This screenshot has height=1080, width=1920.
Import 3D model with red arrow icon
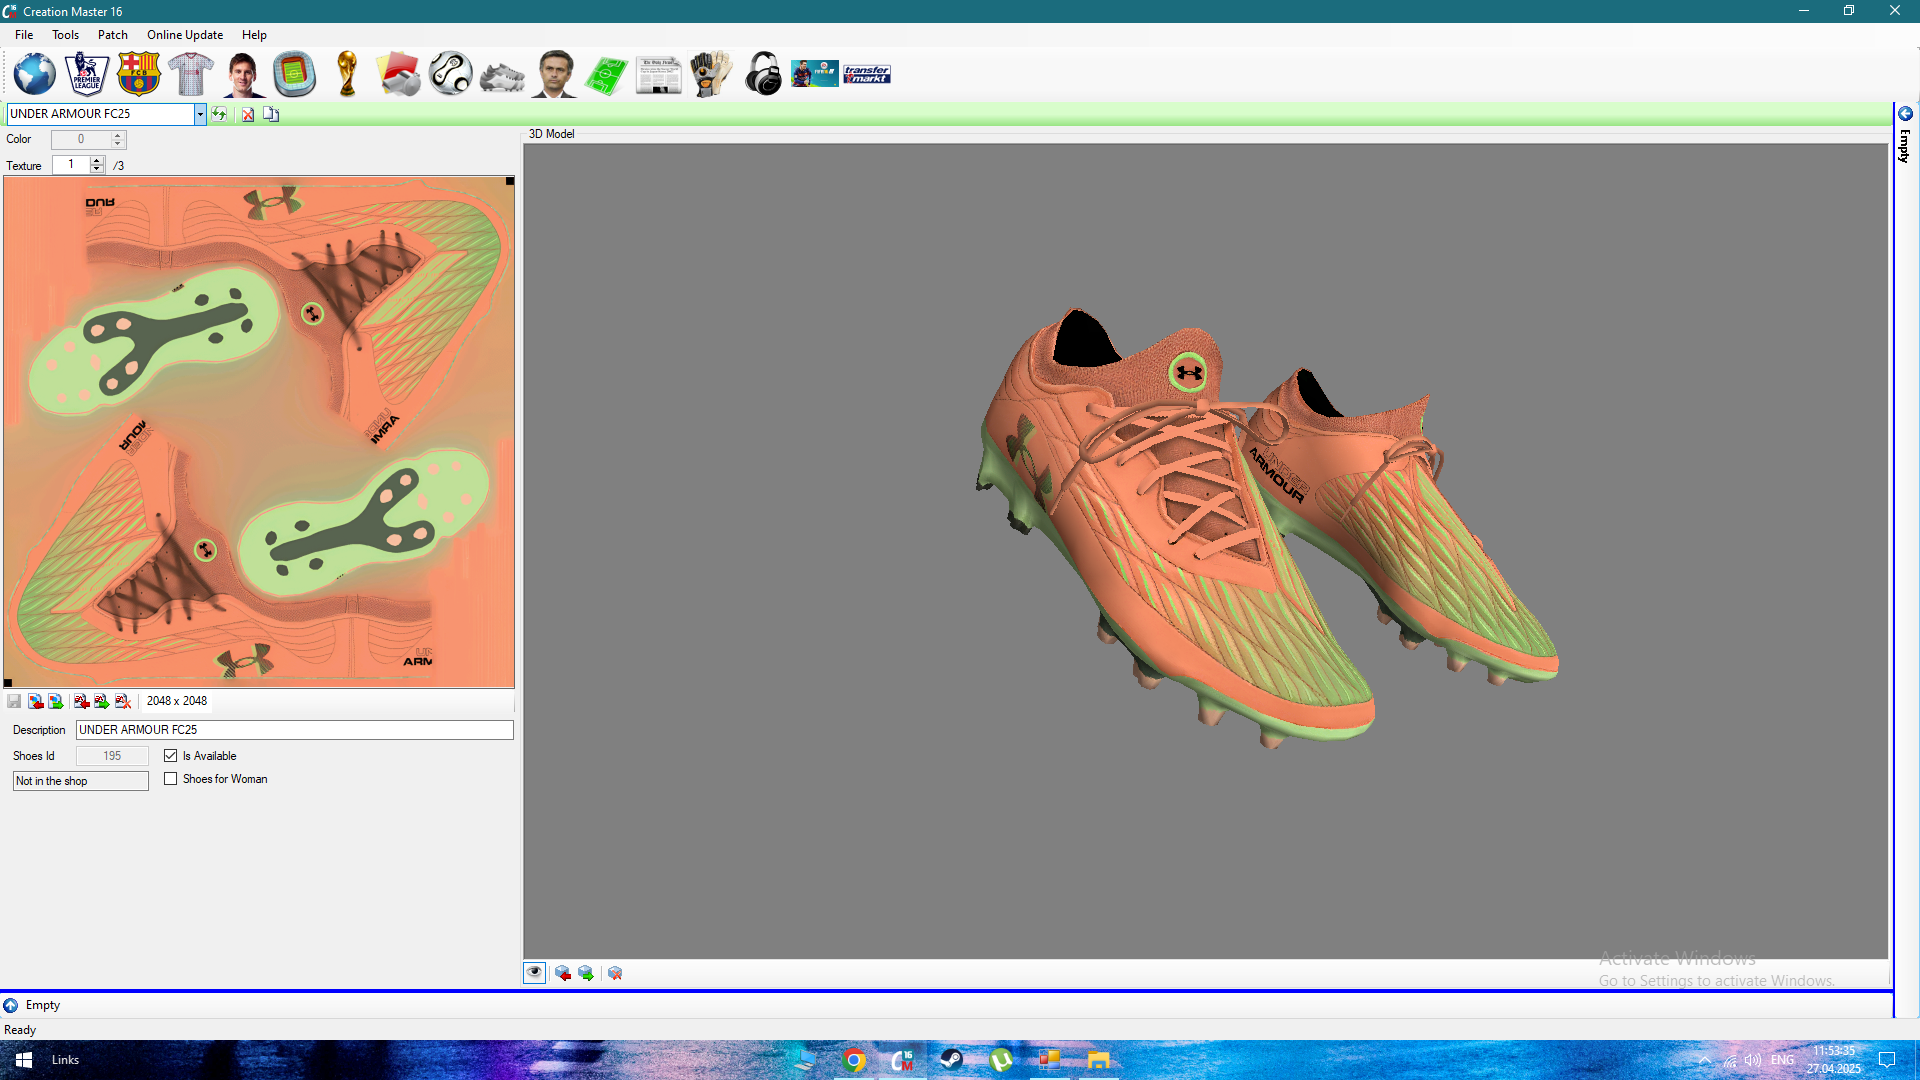(563, 973)
